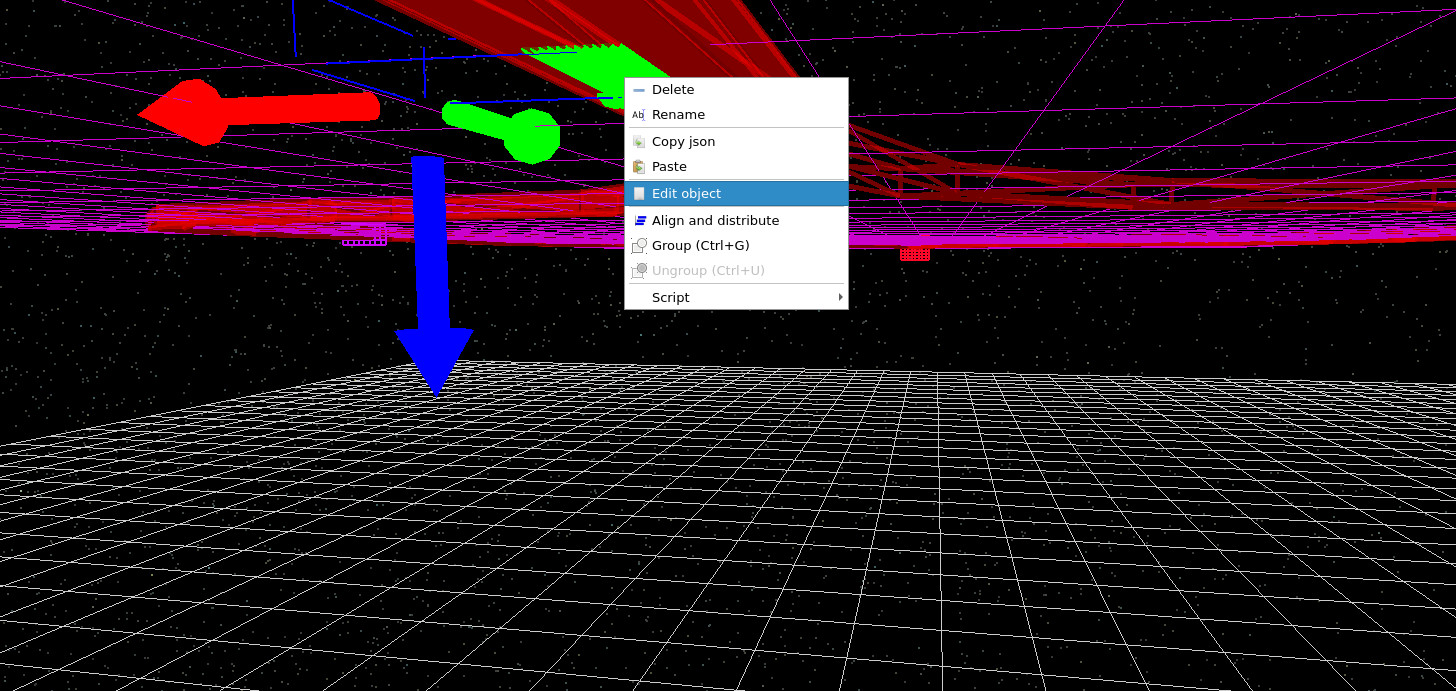
Task: Choose Edit object from the context menu
Action: click(x=686, y=193)
